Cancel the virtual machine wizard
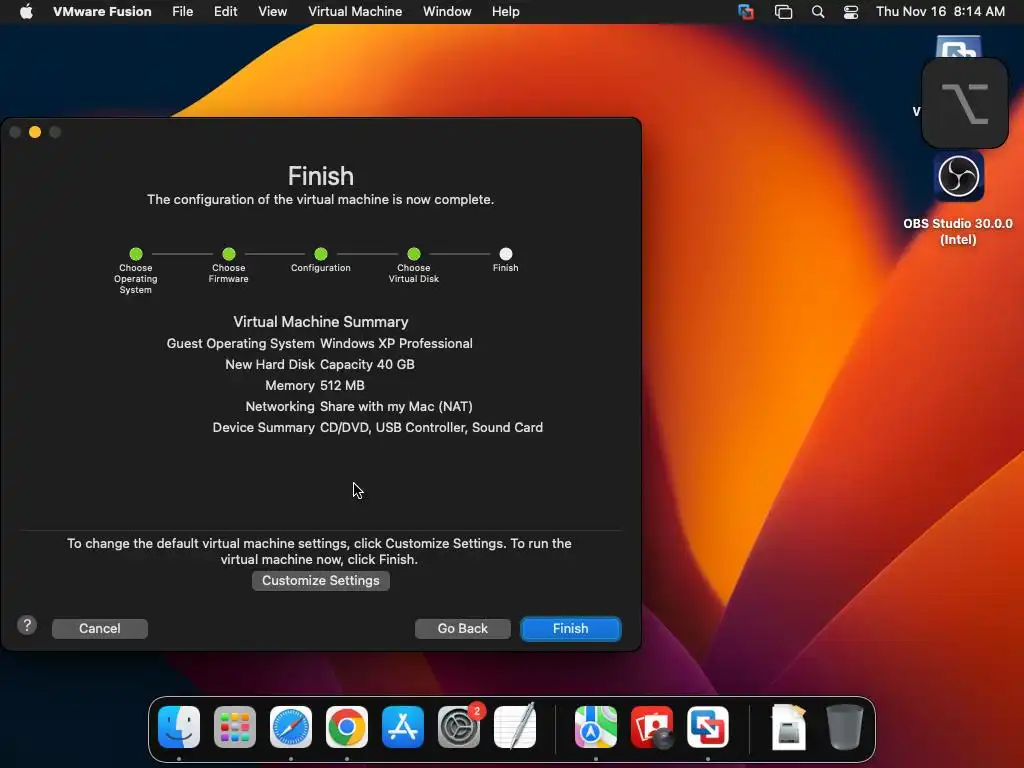Viewport: 1024px width, 768px height. click(x=99, y=628)
